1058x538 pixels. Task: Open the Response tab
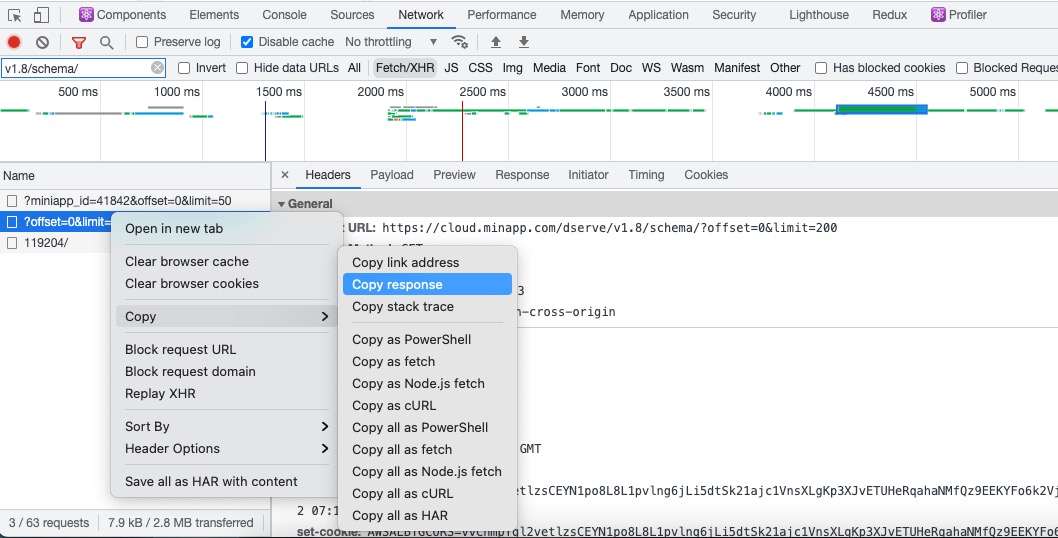pyautogui.click(x=522, y=175)
